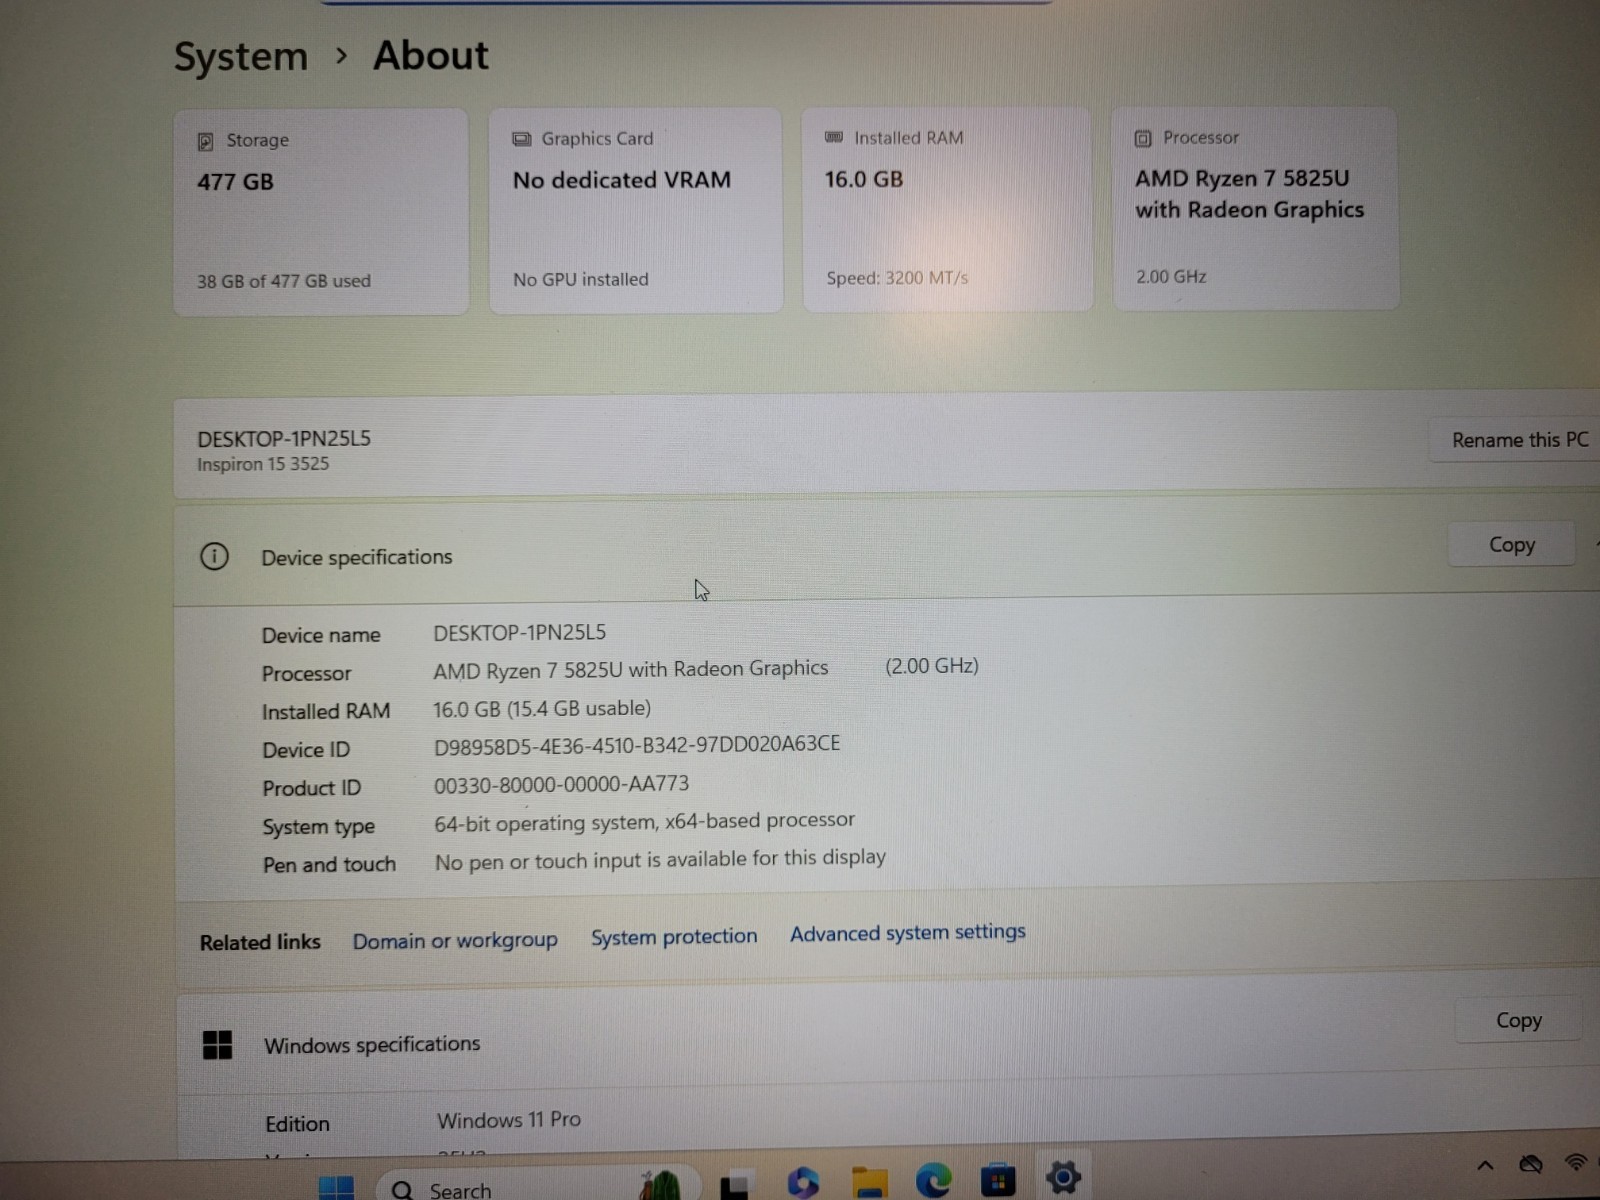Viewport: 1600px width, 1200px height.
Task: Copy the device specifications
Action: [1511, 545]
